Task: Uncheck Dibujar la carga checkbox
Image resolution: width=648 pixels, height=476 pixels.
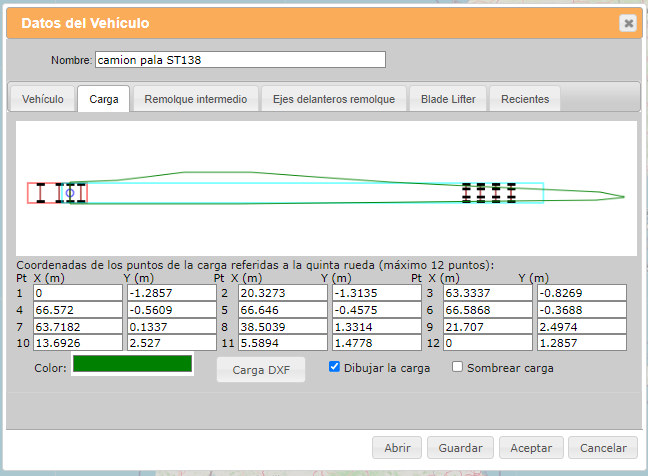Action: [335, 367]
